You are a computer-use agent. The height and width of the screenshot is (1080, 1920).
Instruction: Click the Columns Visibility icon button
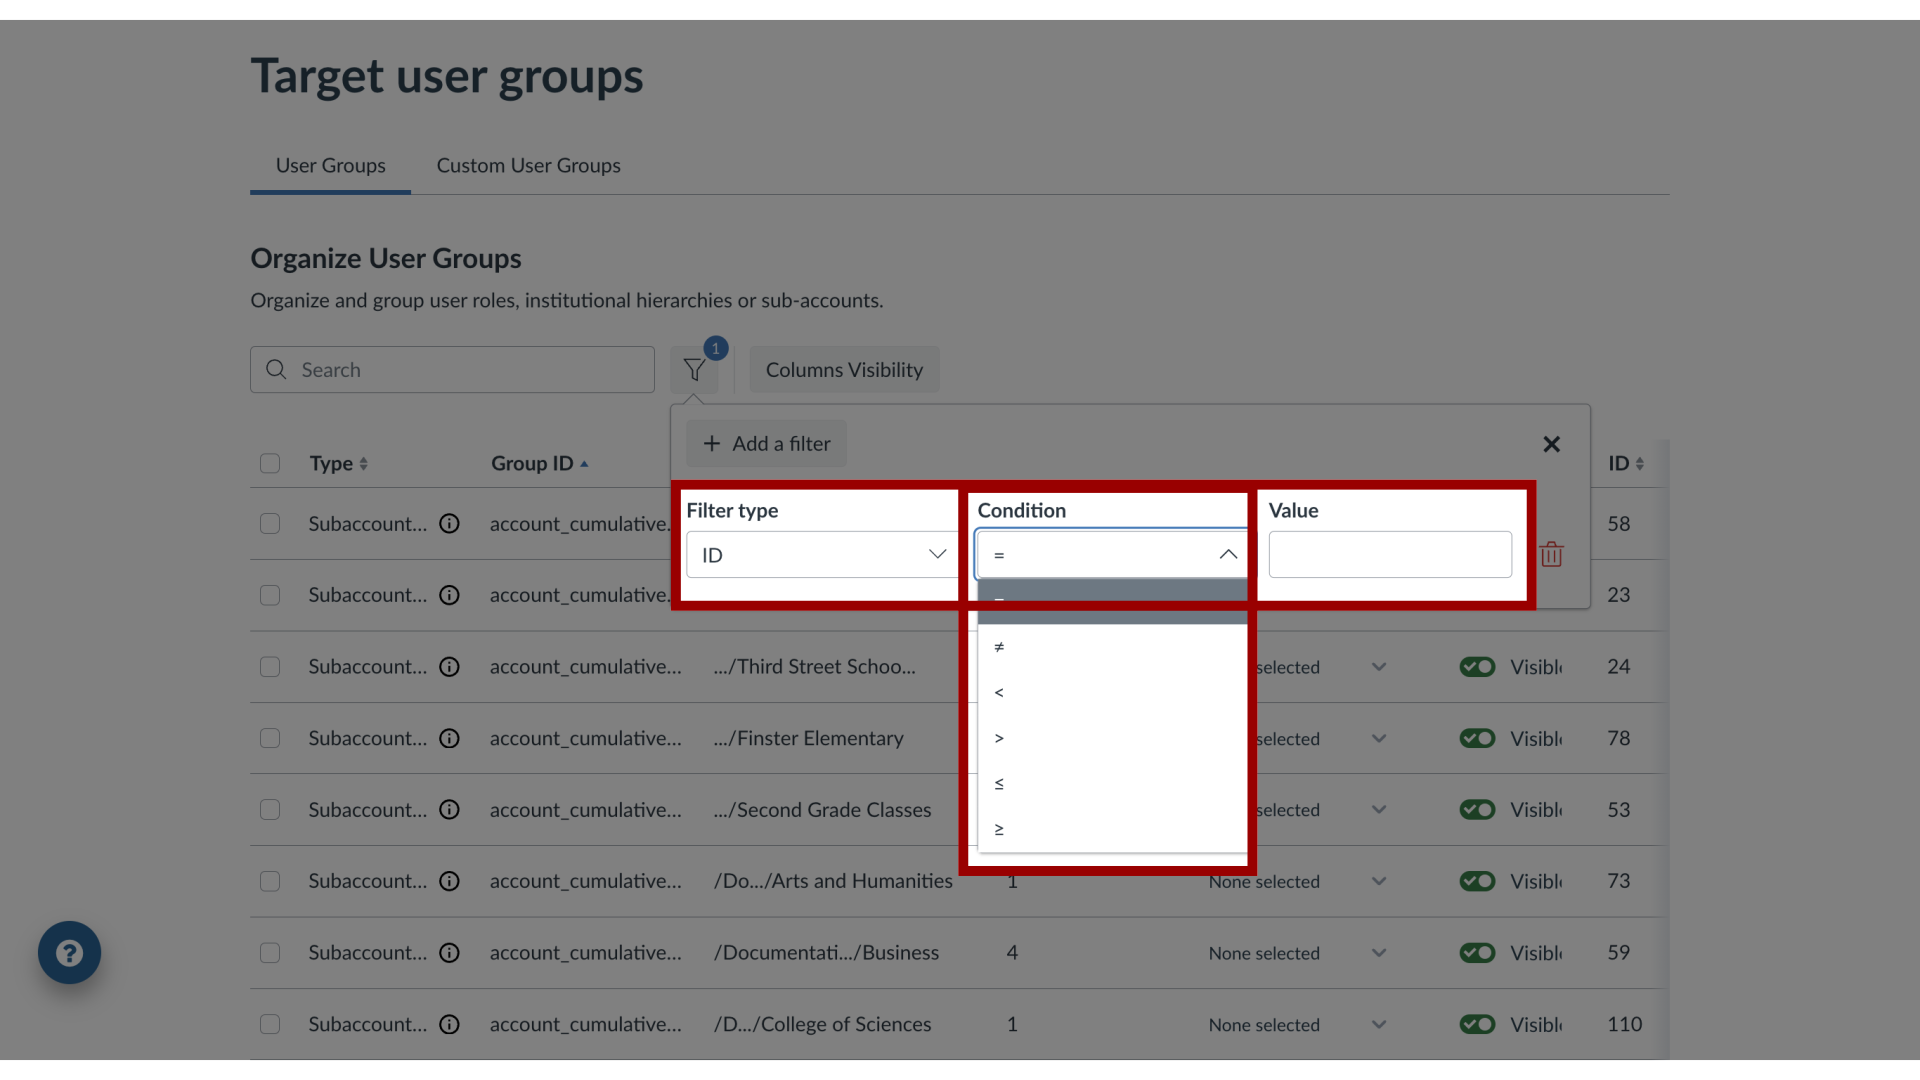click(x=844, y=369)
